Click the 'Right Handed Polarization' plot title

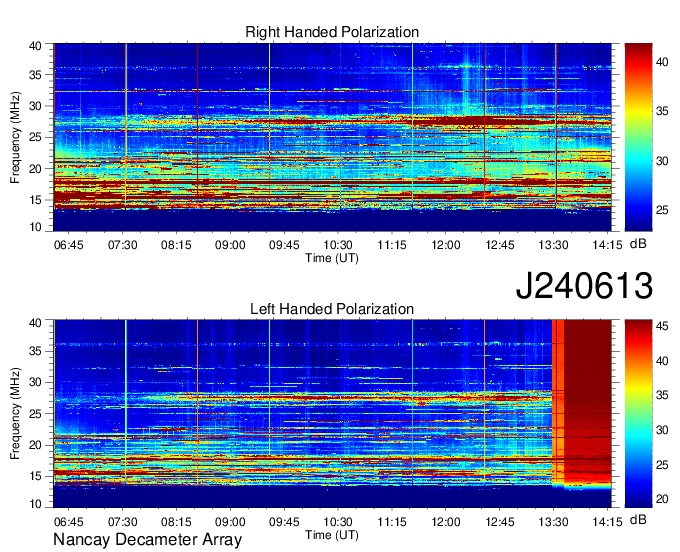coord(332,32)
